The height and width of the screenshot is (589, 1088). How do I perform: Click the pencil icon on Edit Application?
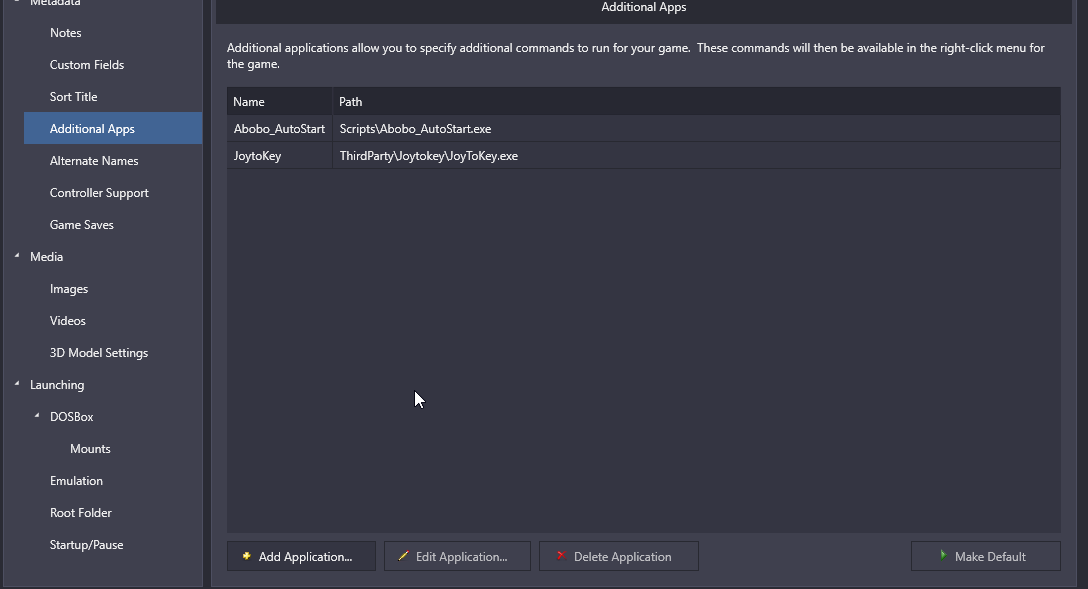(x=403, y=556)
